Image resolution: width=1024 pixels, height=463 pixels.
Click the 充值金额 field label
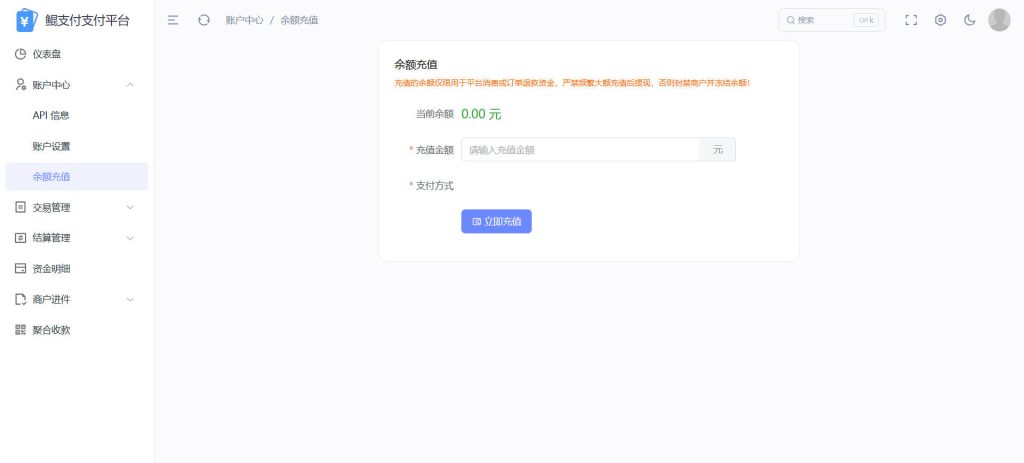tap(435, 150)
